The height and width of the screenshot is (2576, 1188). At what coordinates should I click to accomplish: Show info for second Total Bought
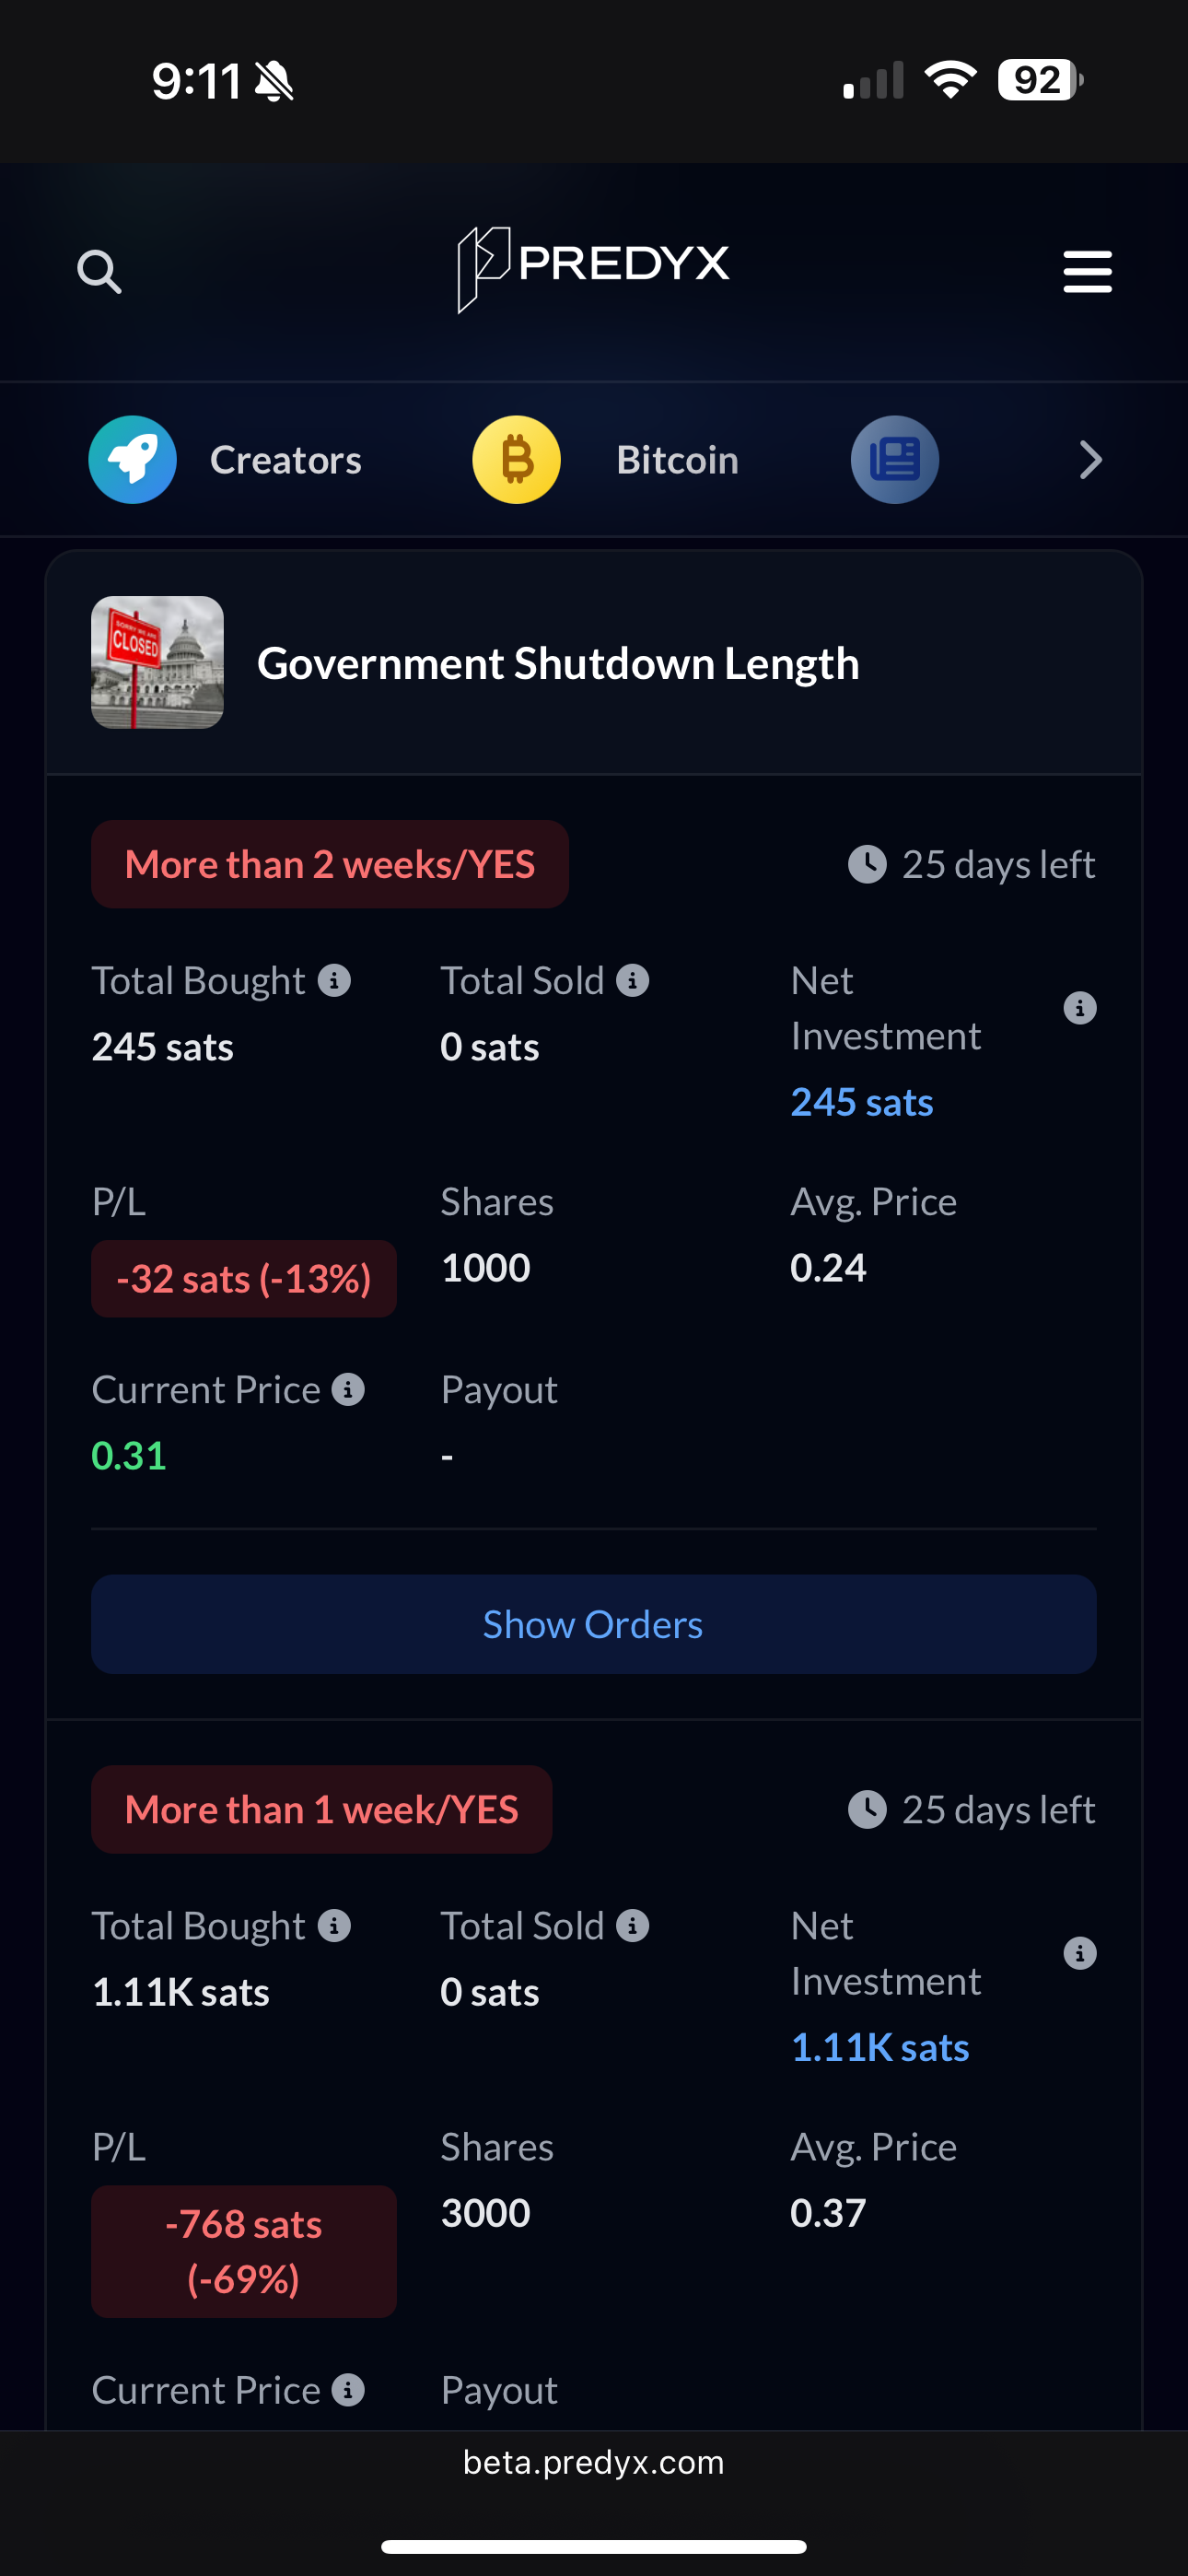click(x=334, y=1926)
